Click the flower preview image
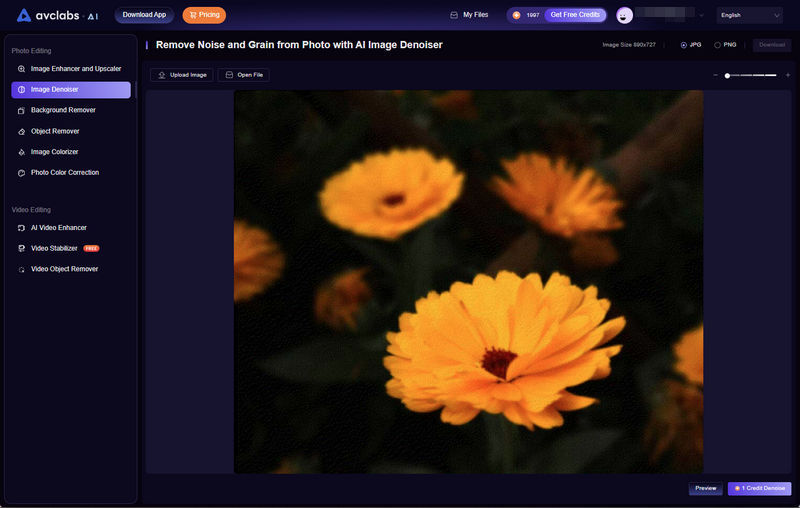 pos(468,282)
